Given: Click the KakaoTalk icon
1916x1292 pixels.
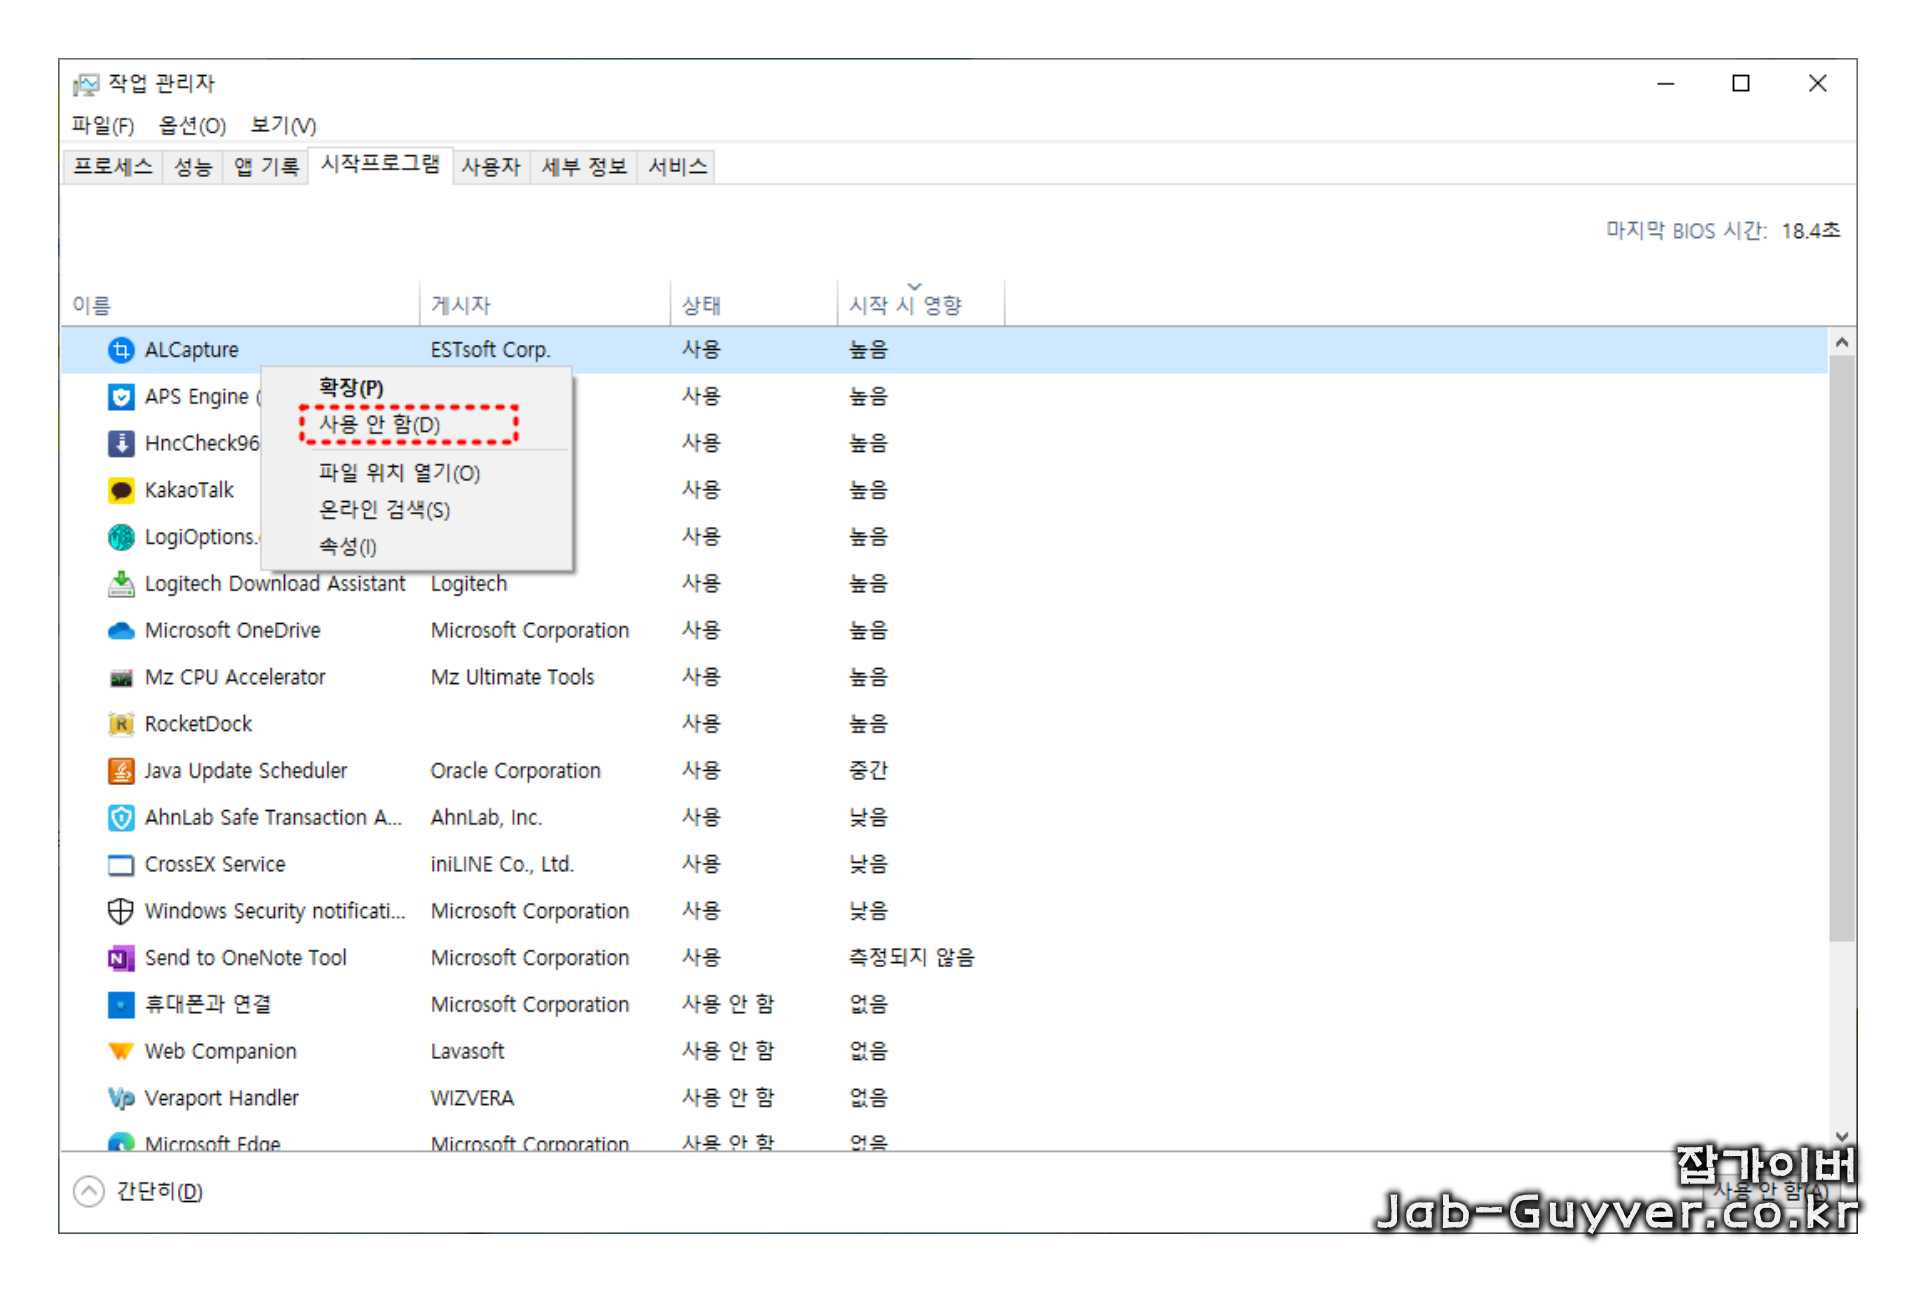Looking at the screenshot, I should [x=121, y=490].
